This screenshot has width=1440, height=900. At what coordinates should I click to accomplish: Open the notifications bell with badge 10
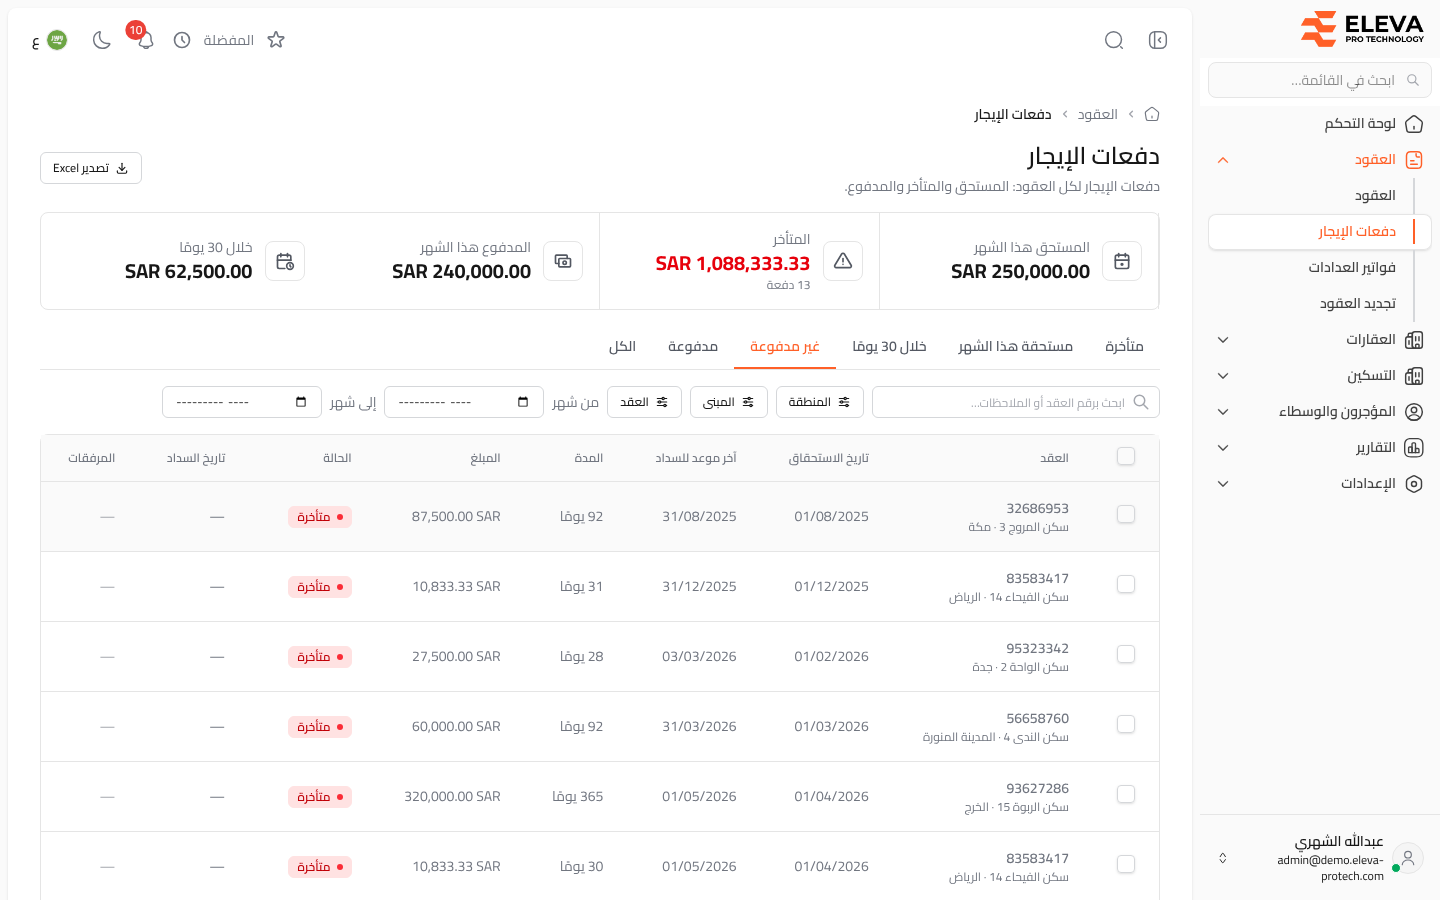[145, 40]
